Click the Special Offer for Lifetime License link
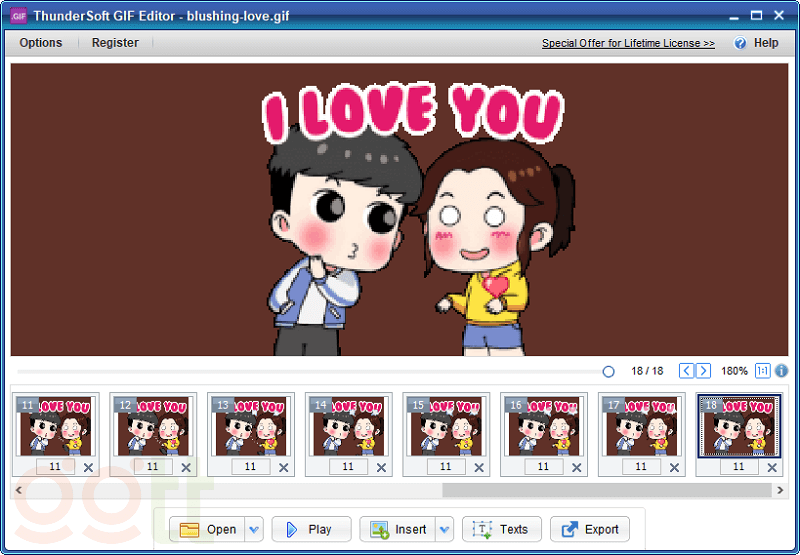Screen dimensions: 800x555 pyautogui.click(x=628, y=44)
